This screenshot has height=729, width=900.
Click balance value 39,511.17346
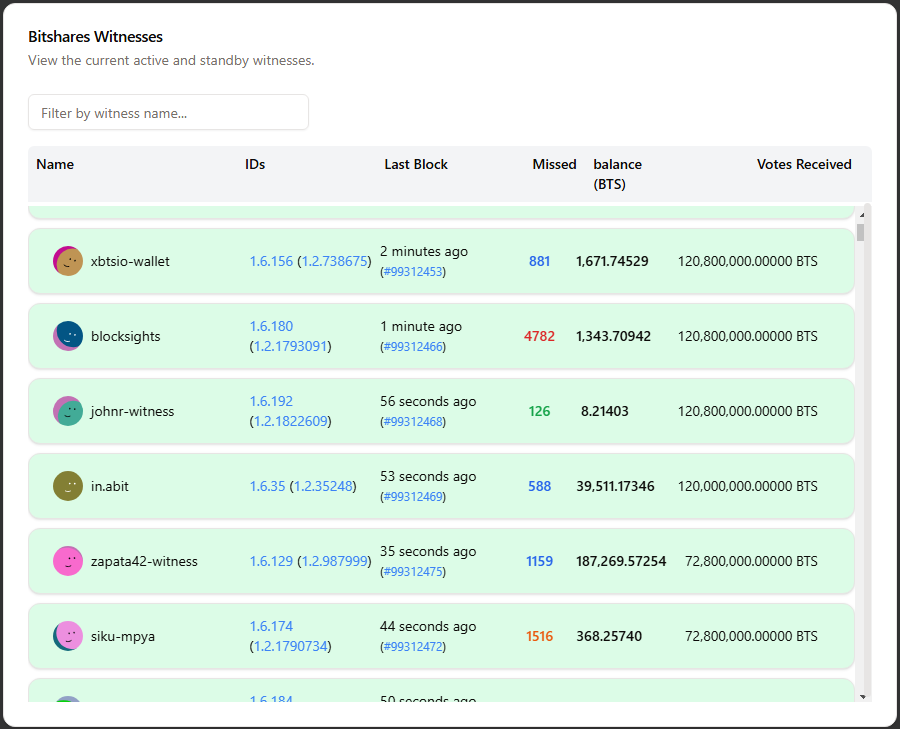point(615,486)
